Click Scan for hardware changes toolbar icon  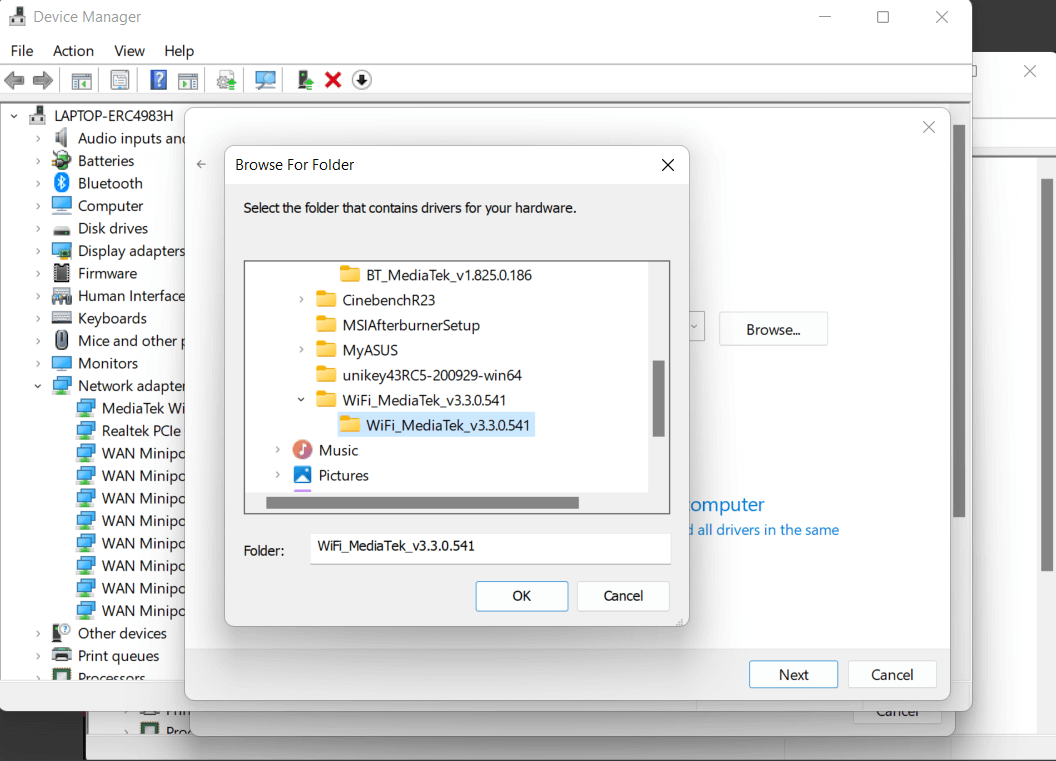[x=265, y=80]
